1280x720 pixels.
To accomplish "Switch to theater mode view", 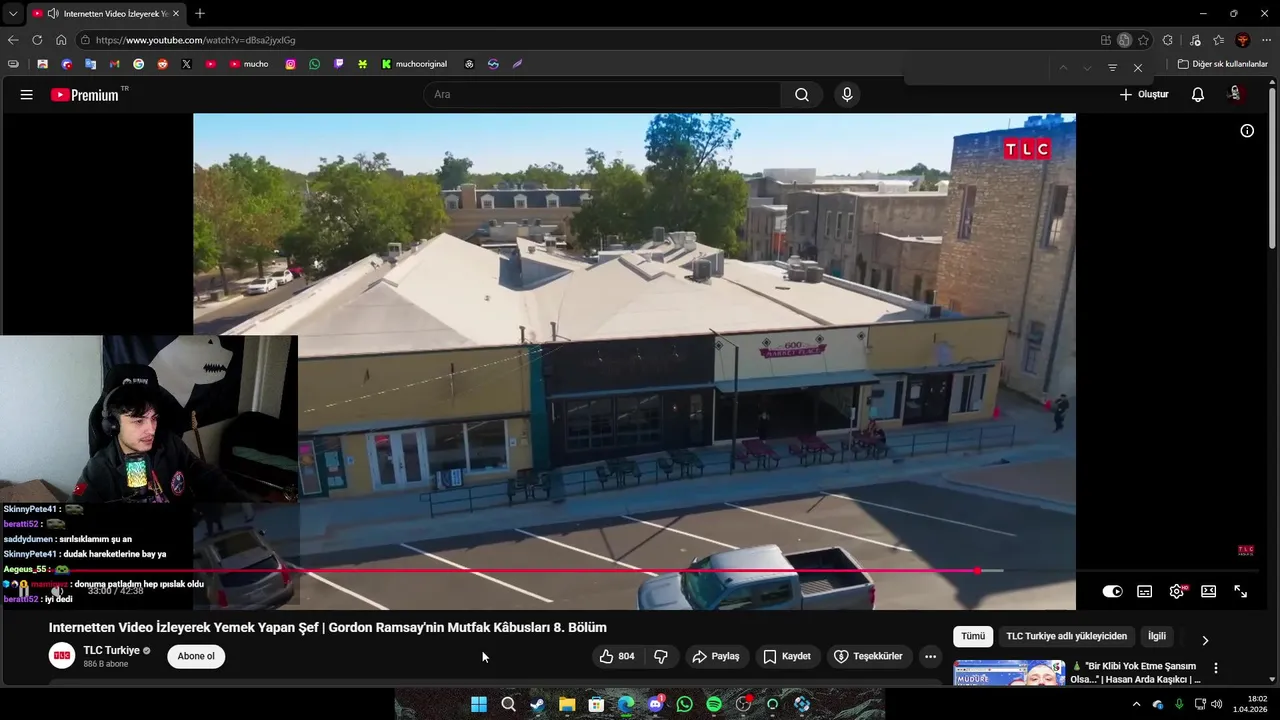I will point(1208,591).
